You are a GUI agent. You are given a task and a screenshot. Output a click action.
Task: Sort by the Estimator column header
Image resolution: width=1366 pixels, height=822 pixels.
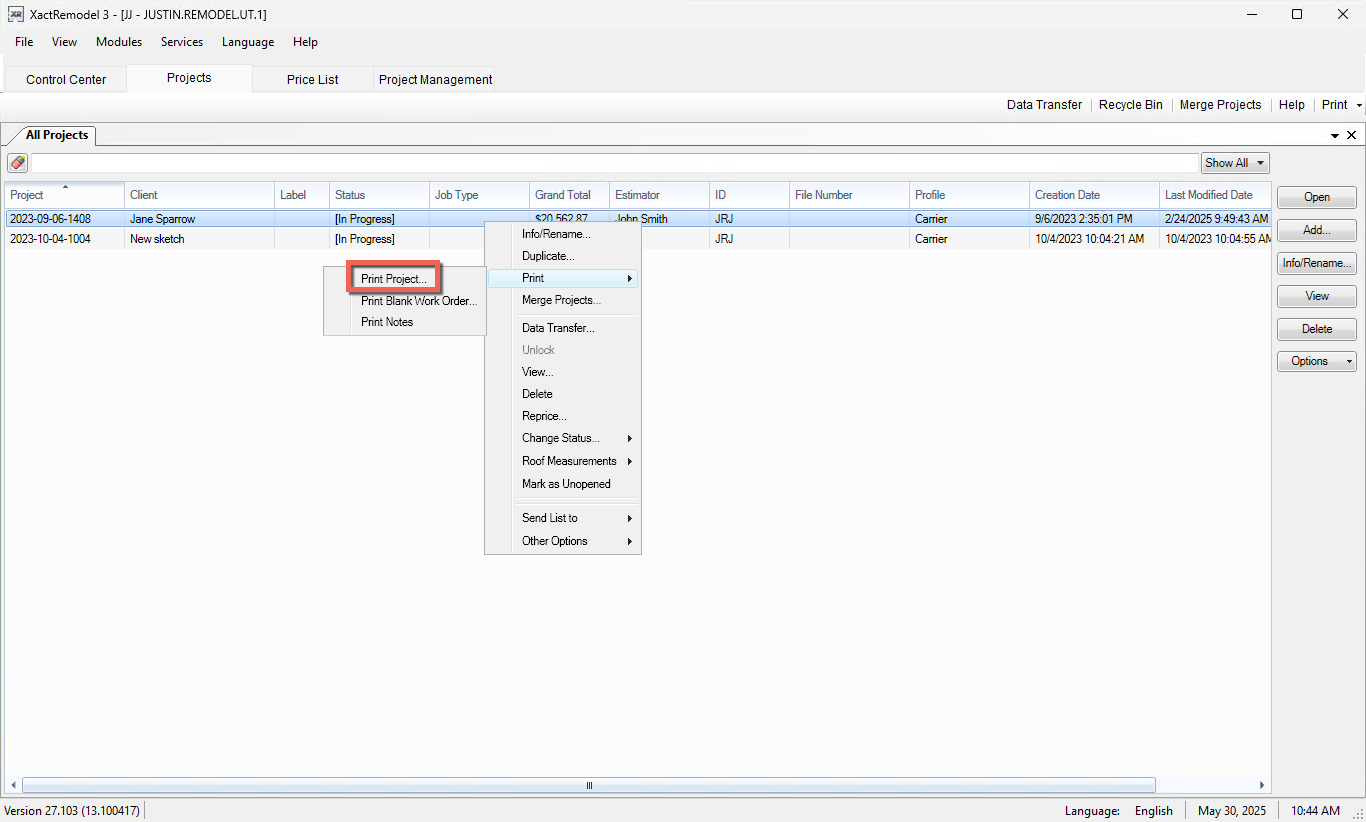point(660,195)
